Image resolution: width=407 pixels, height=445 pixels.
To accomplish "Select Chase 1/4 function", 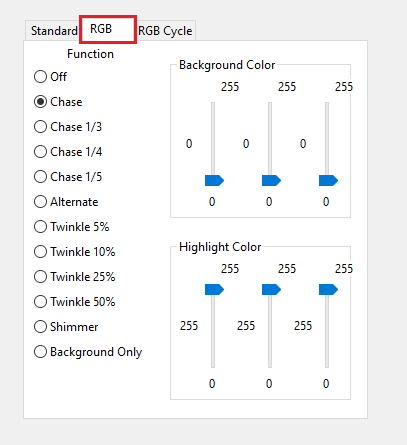I will click(x=68, y=152).
